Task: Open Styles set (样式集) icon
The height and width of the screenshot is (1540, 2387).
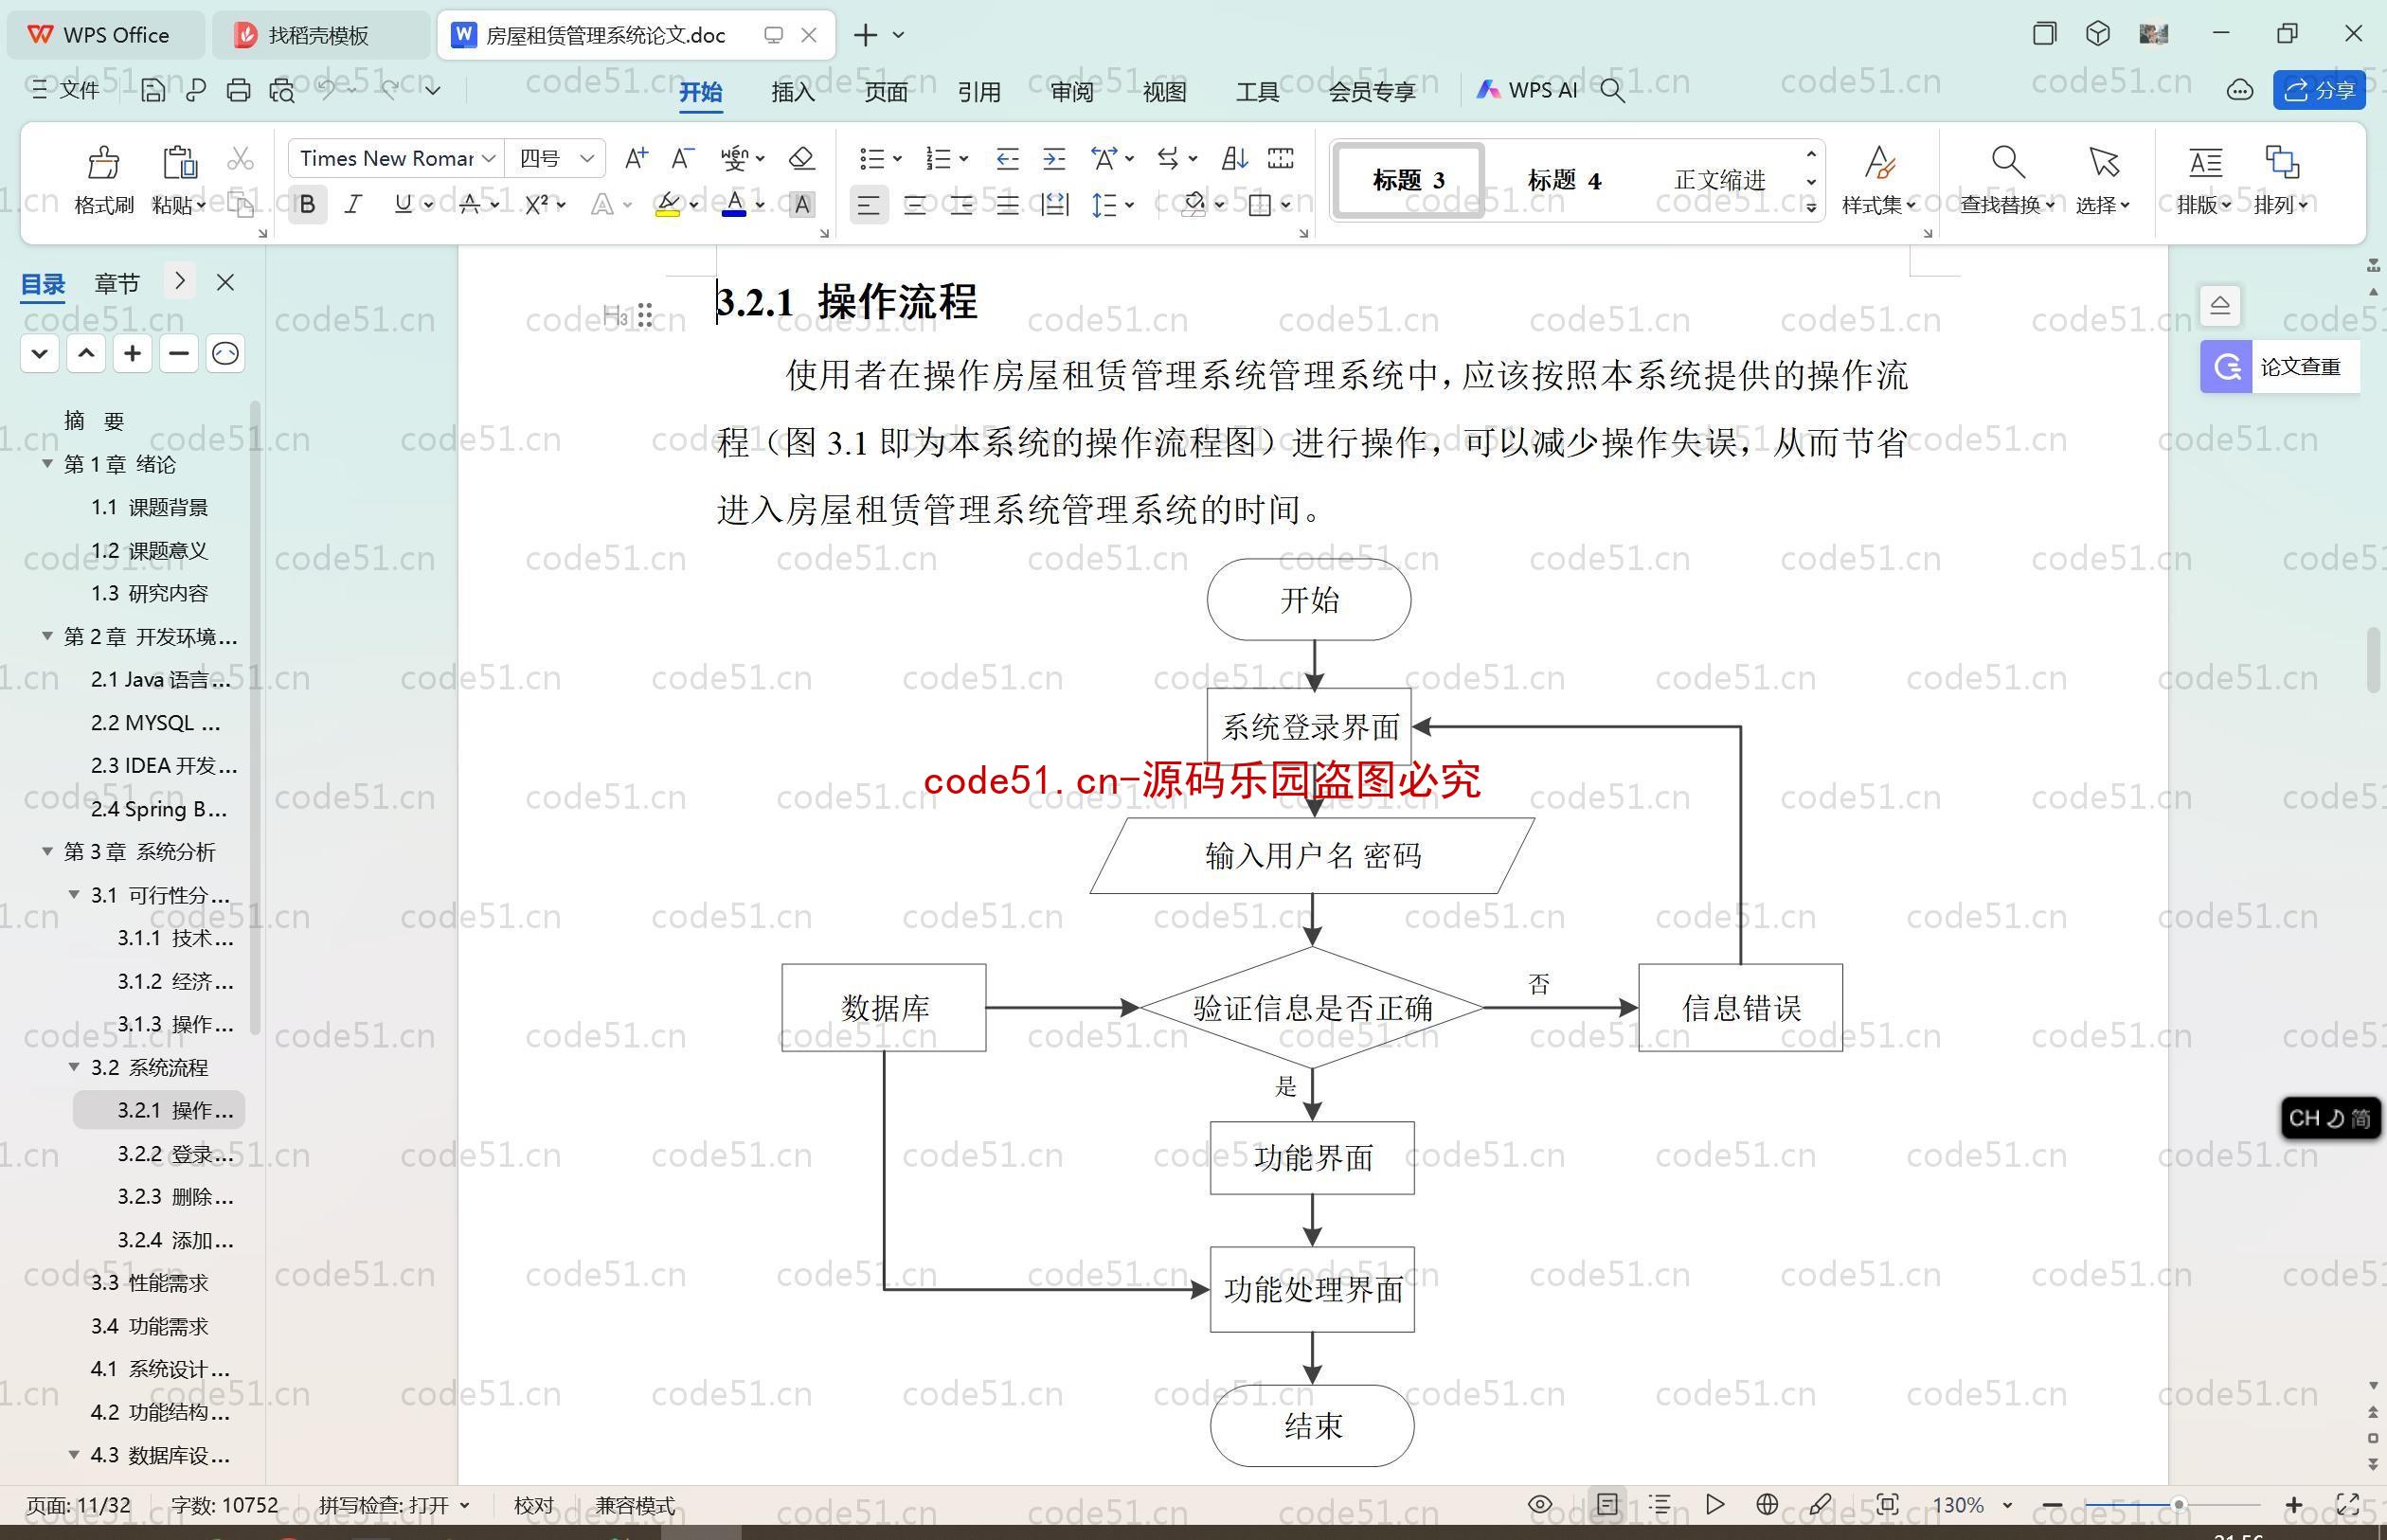Action: click(x=1880, y=162)
